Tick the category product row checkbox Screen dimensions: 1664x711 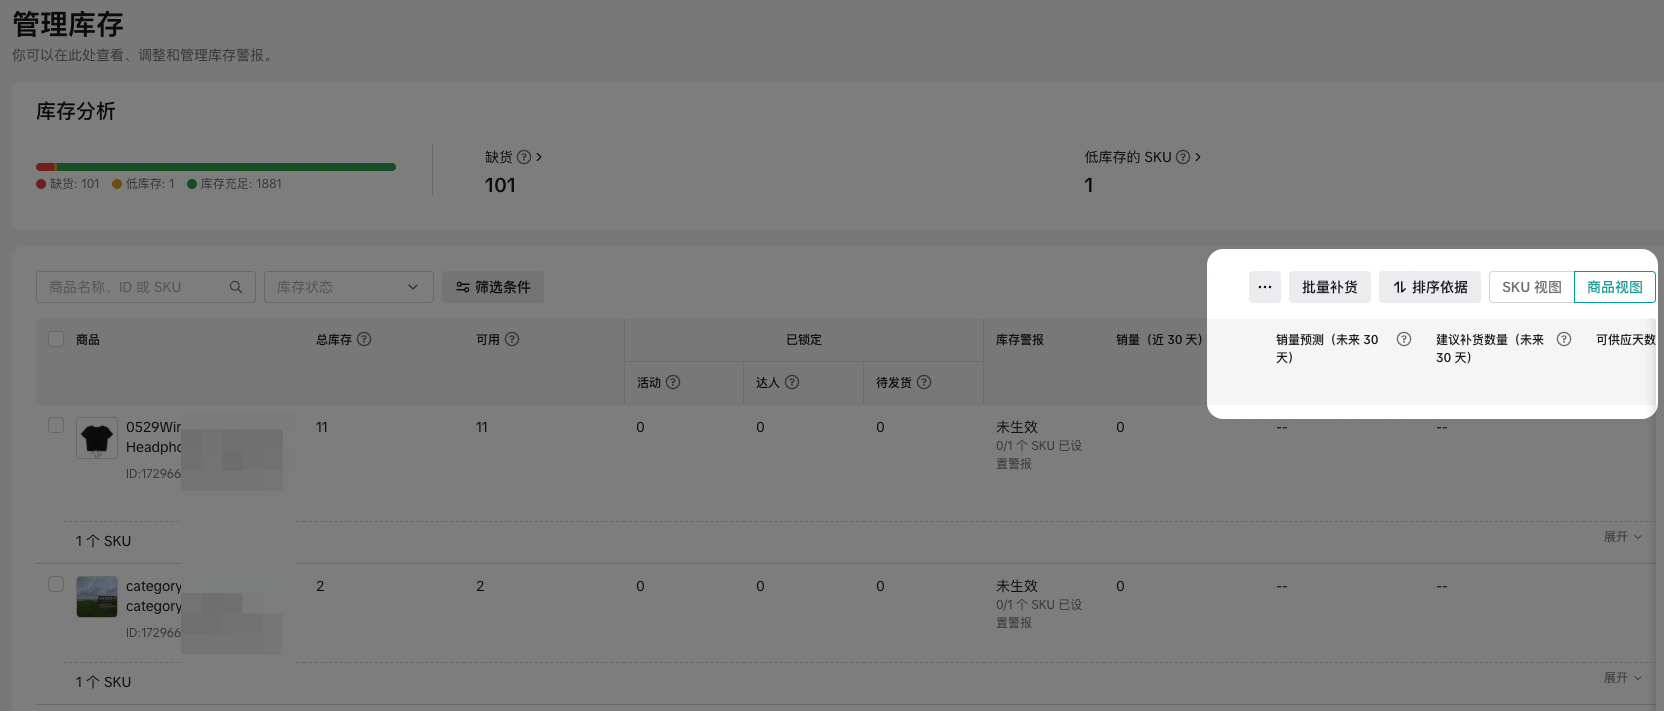pos(56,584)
